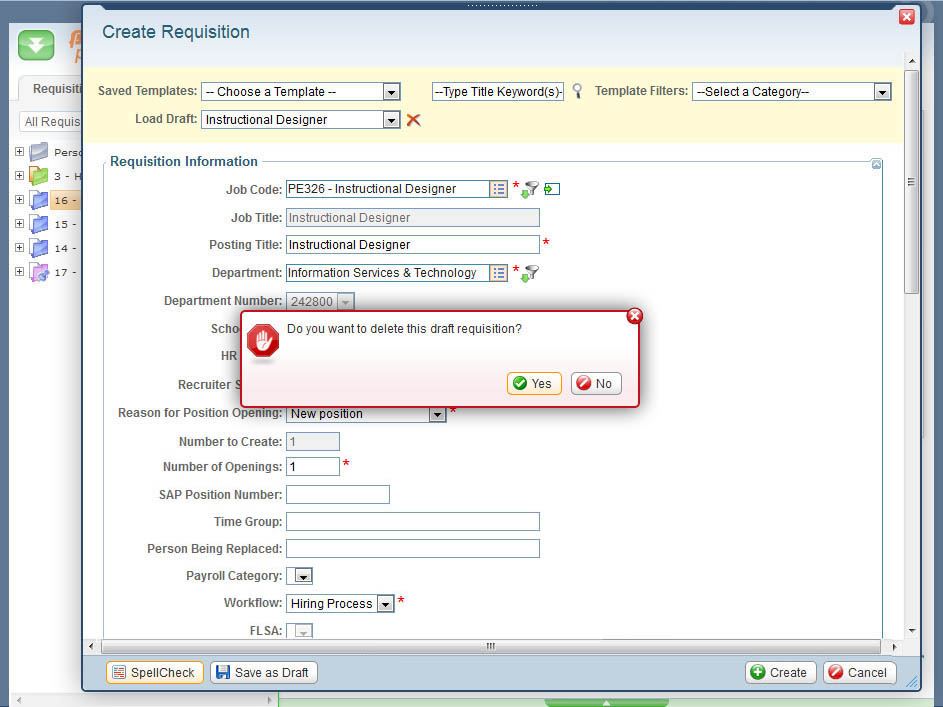Image resolution: width=943 pixels, height=707 pixels.
Task: Click the green arrow icon beside Job Code
Action: pyautogui.click(x=552, y=189)
